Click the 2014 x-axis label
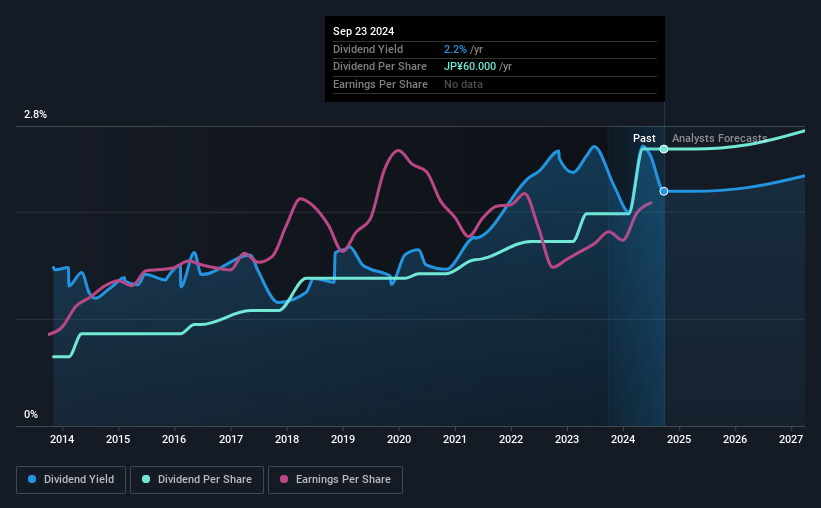821x508 pixels. pos(62,439)
